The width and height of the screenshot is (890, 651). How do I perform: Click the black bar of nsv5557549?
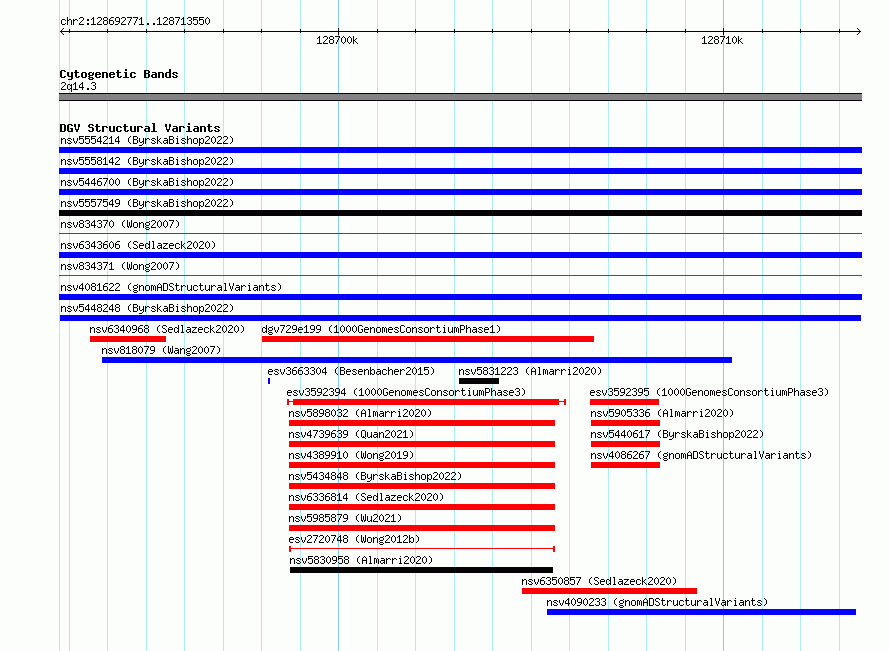point(460,213)
